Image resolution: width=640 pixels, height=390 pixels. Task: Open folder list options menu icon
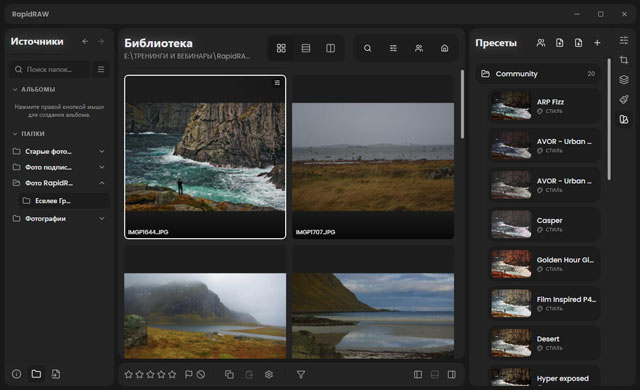101,69
